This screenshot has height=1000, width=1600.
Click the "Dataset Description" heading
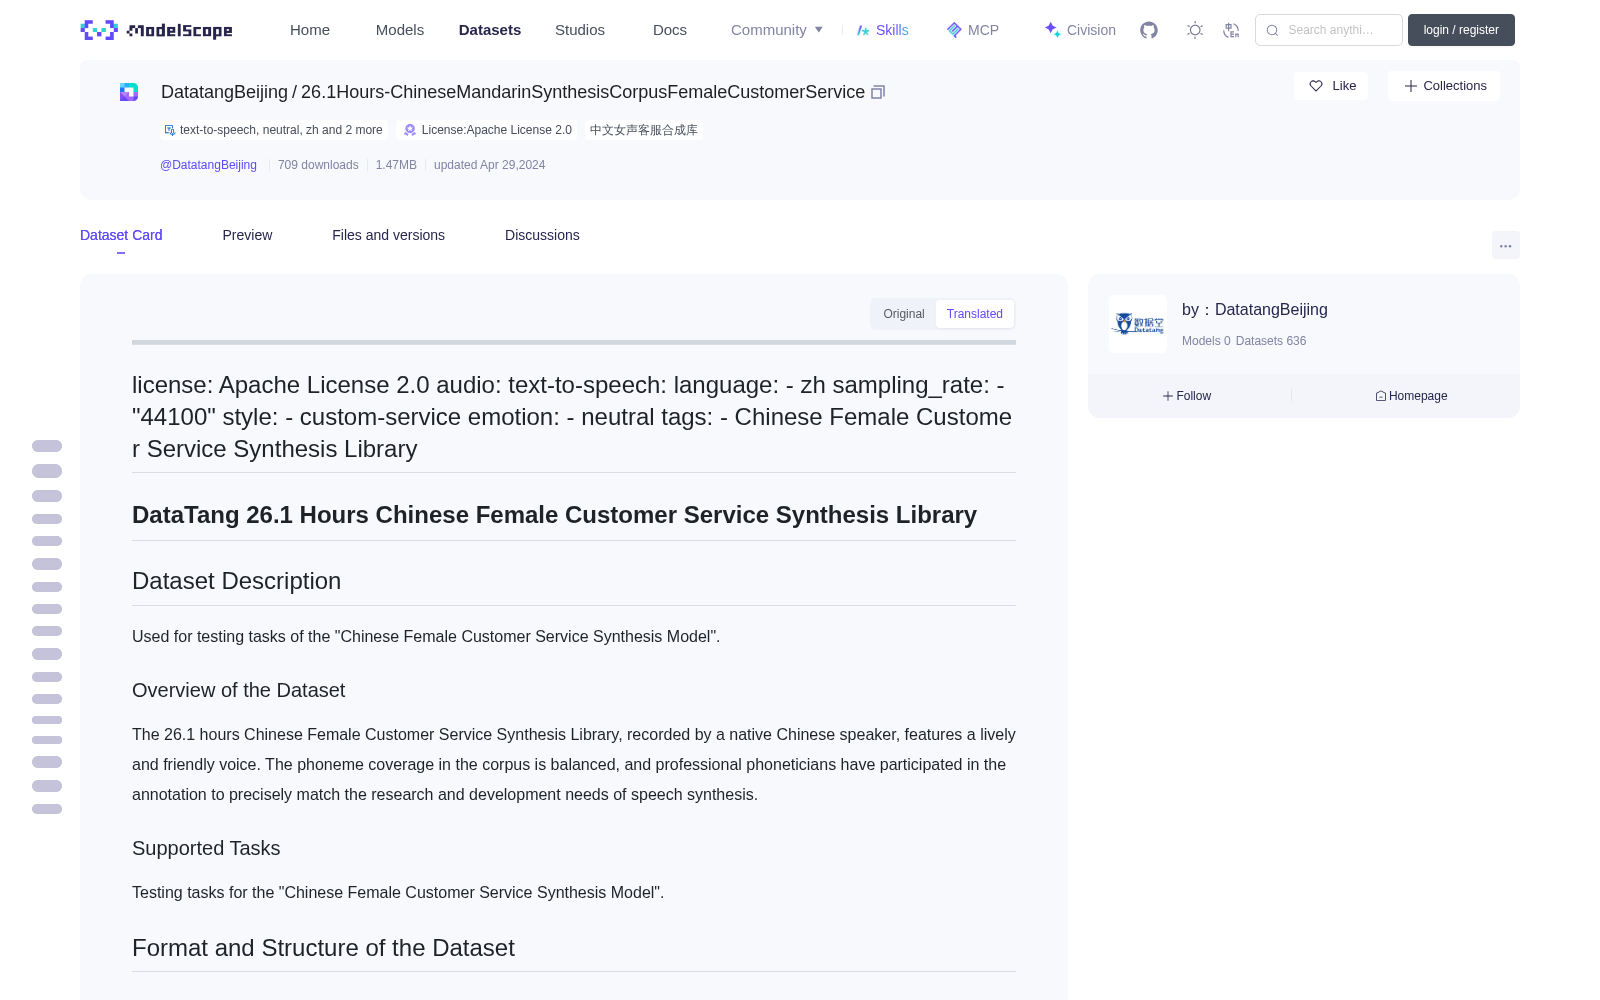pos(236,581)
